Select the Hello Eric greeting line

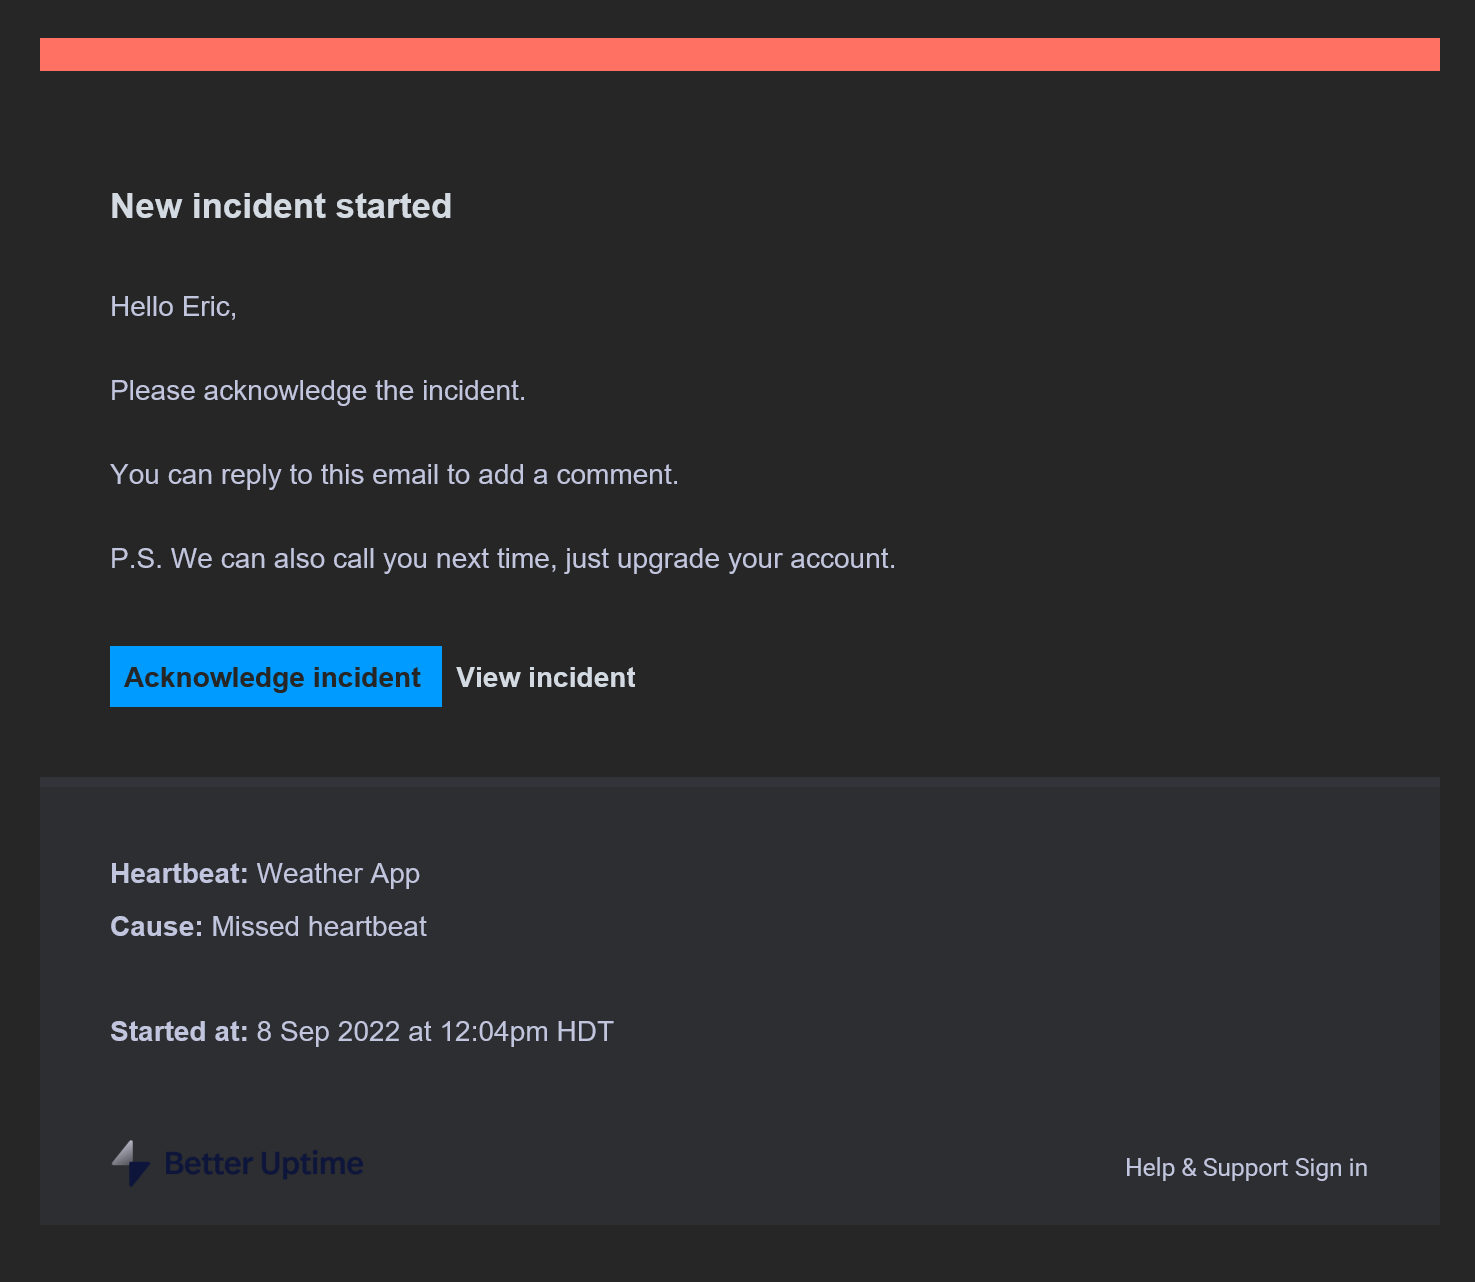tap(173, 306)
